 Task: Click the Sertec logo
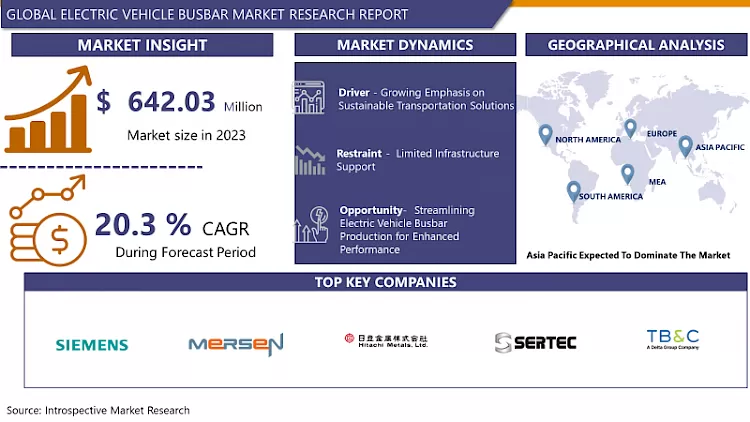[x=535, y=343]
